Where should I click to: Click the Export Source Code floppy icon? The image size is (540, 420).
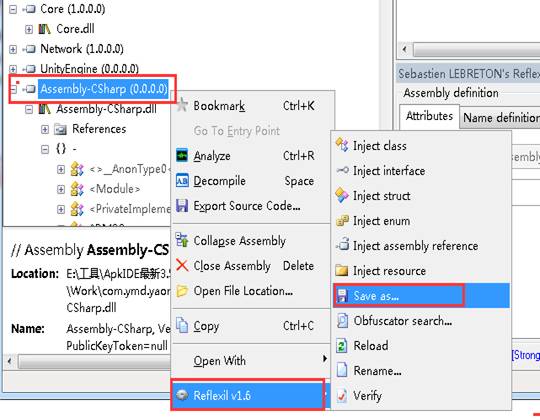182,206
